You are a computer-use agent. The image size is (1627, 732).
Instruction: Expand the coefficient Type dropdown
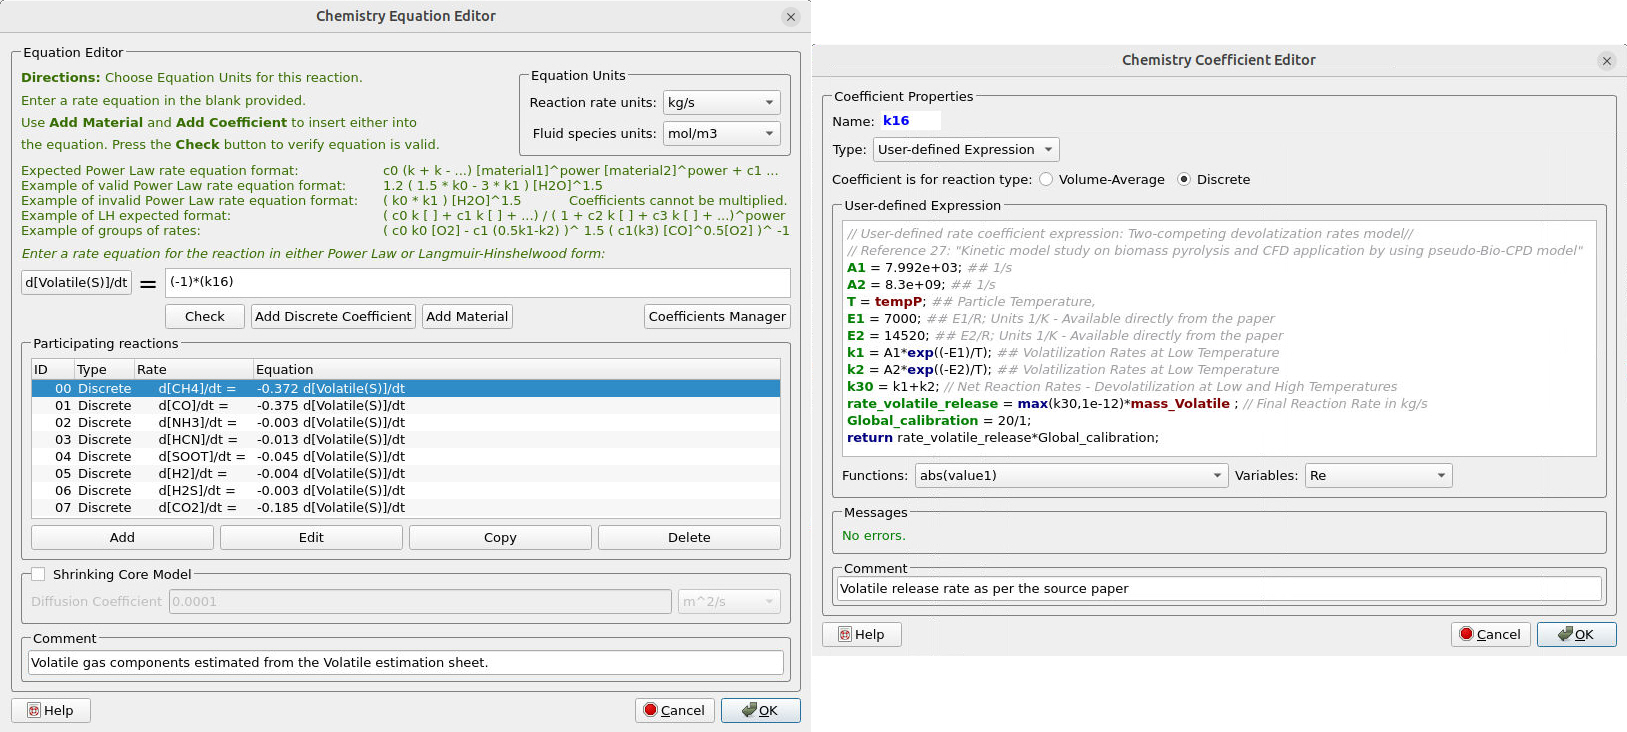pos(965,150)
